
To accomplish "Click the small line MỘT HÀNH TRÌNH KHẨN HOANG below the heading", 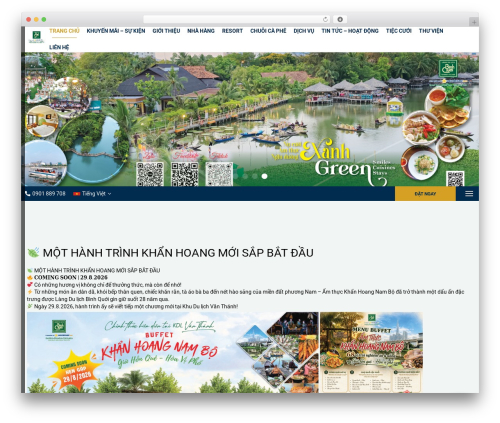I will point(97,270).
